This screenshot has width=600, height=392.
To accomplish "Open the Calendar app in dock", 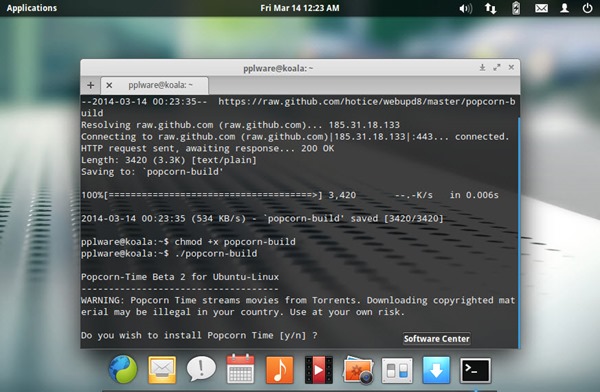I will tap(240, 369).
